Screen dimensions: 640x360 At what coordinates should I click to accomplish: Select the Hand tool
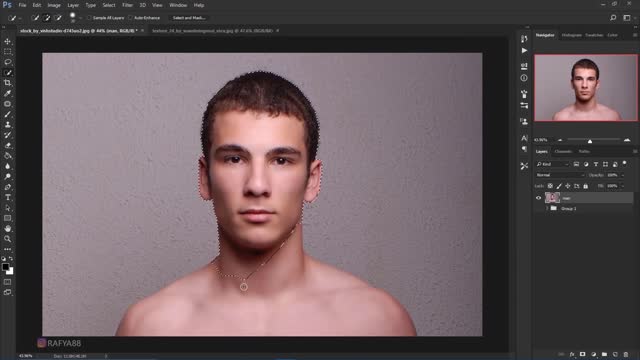pos(7,229)
